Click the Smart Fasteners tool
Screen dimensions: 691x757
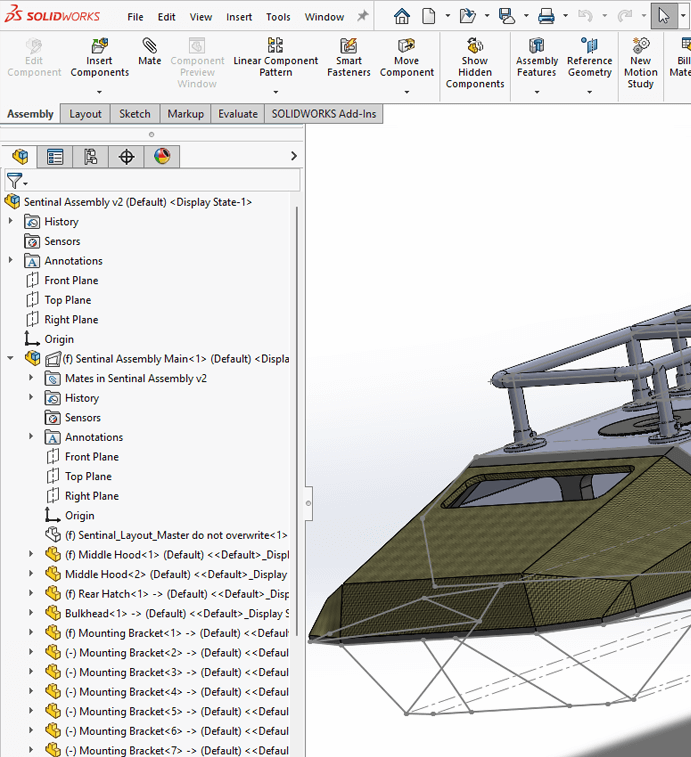pos(349,58)
